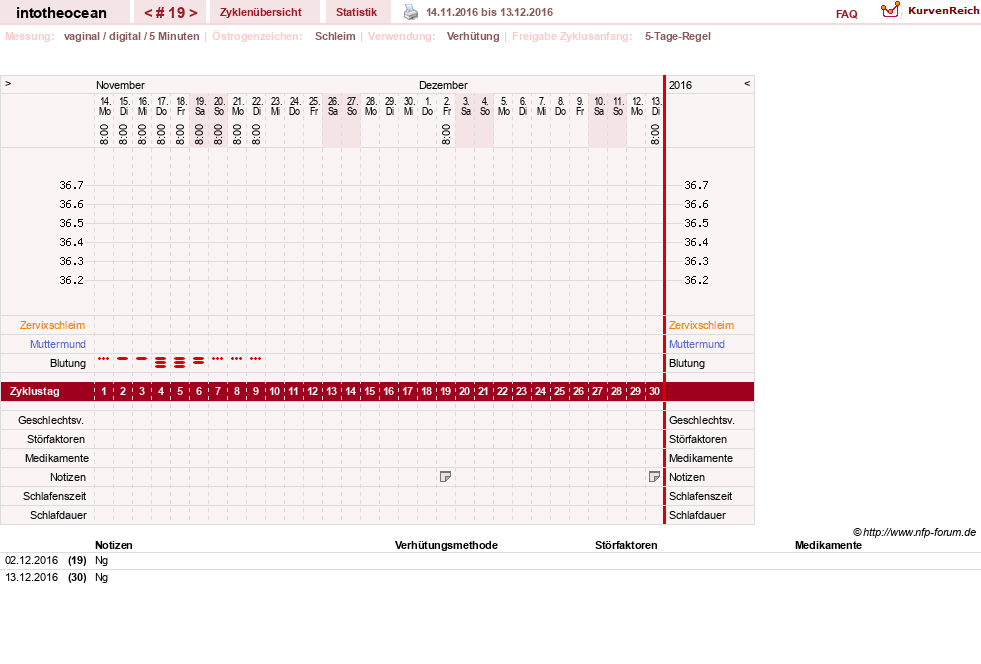The image size is (981, 664).
Task: Click the spotting marker on cycle day 8
Action: click(x=236, y=359)
